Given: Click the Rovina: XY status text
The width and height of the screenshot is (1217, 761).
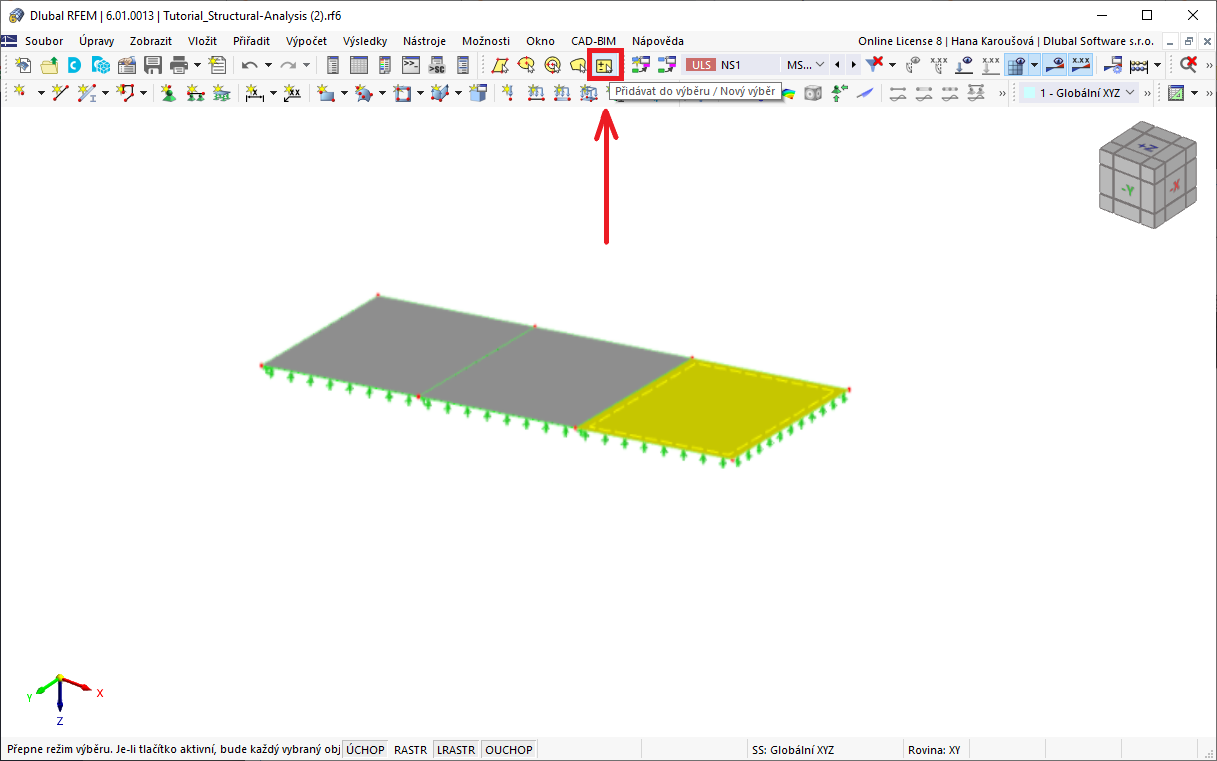Looking at the screenshot, I should (934, 749).
